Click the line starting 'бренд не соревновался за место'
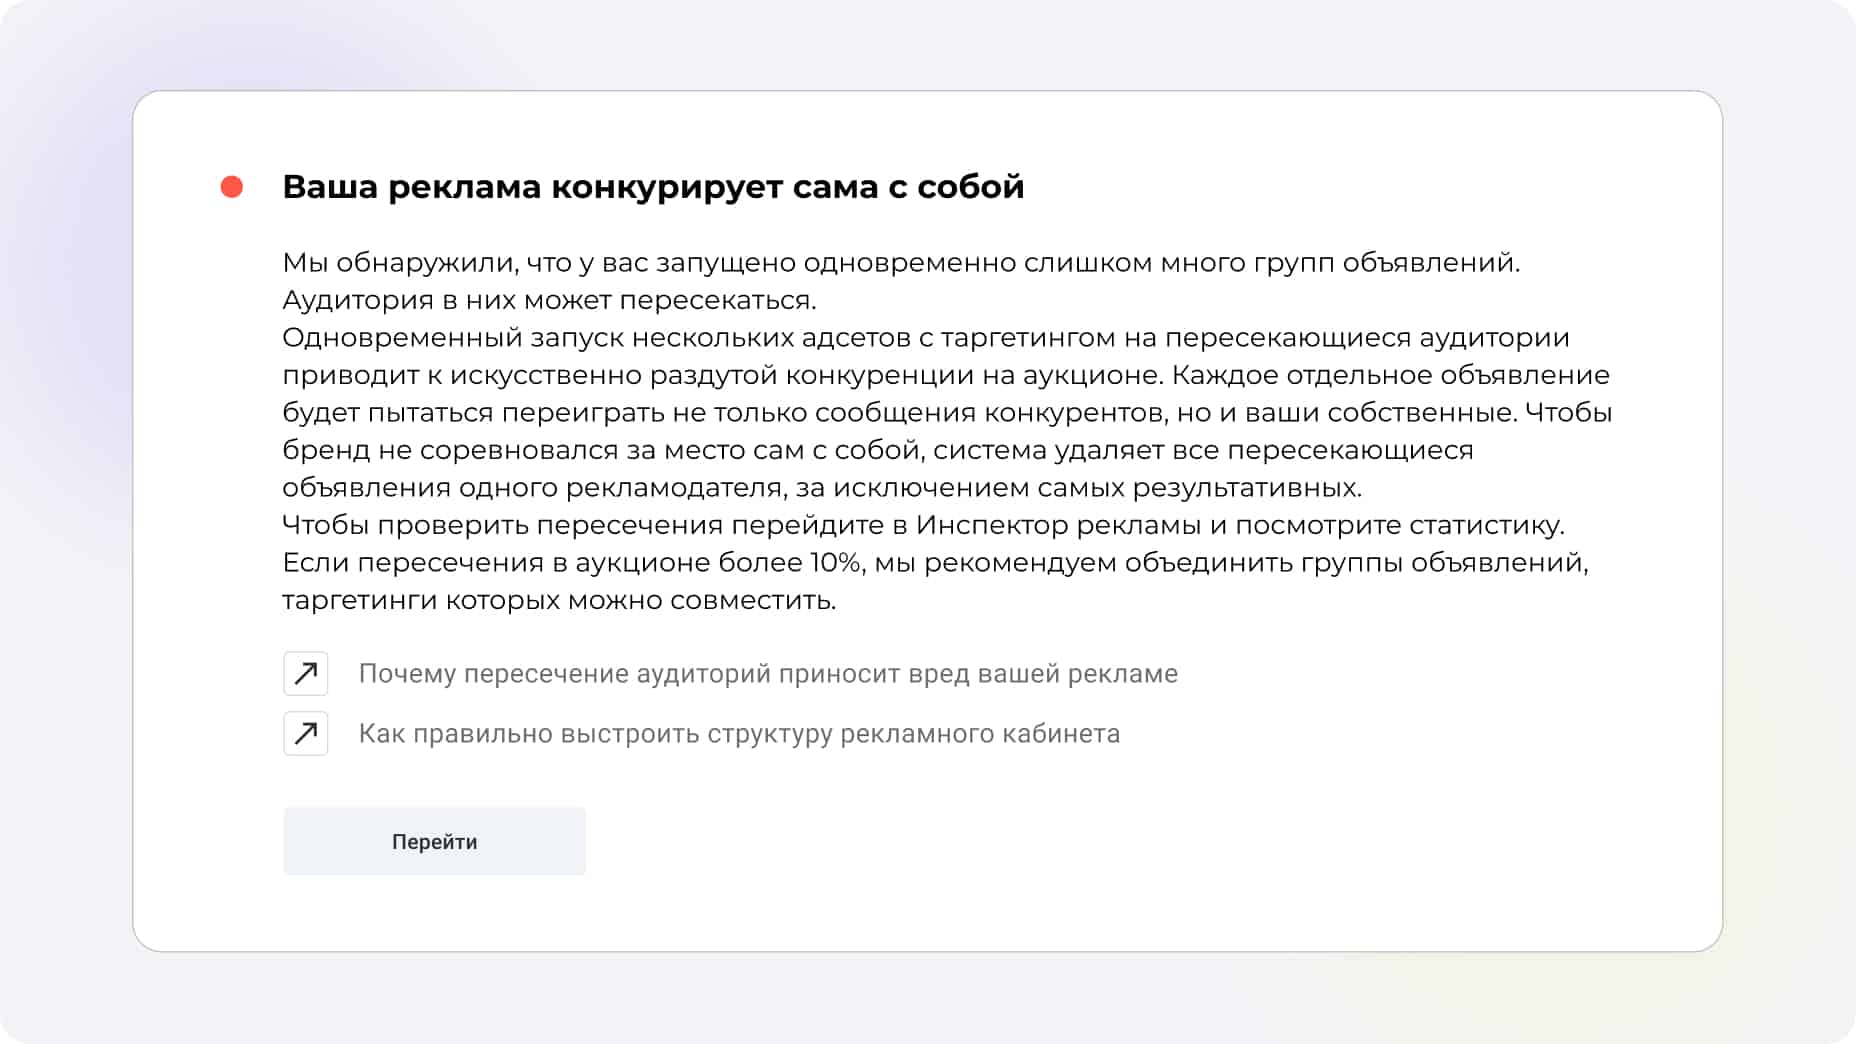Viewport: 1856px width, 1044px height. click(877, 450)
